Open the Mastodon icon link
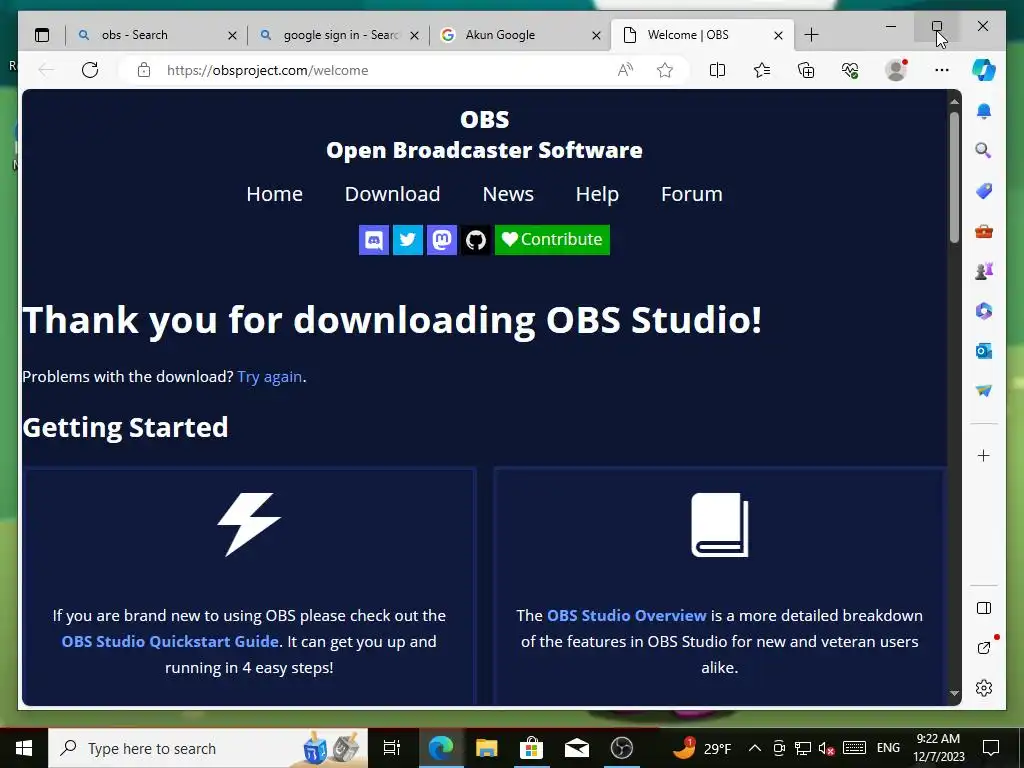Viewport: 1024px width, 768px height. pyautogui.click(x=441, y=240)
